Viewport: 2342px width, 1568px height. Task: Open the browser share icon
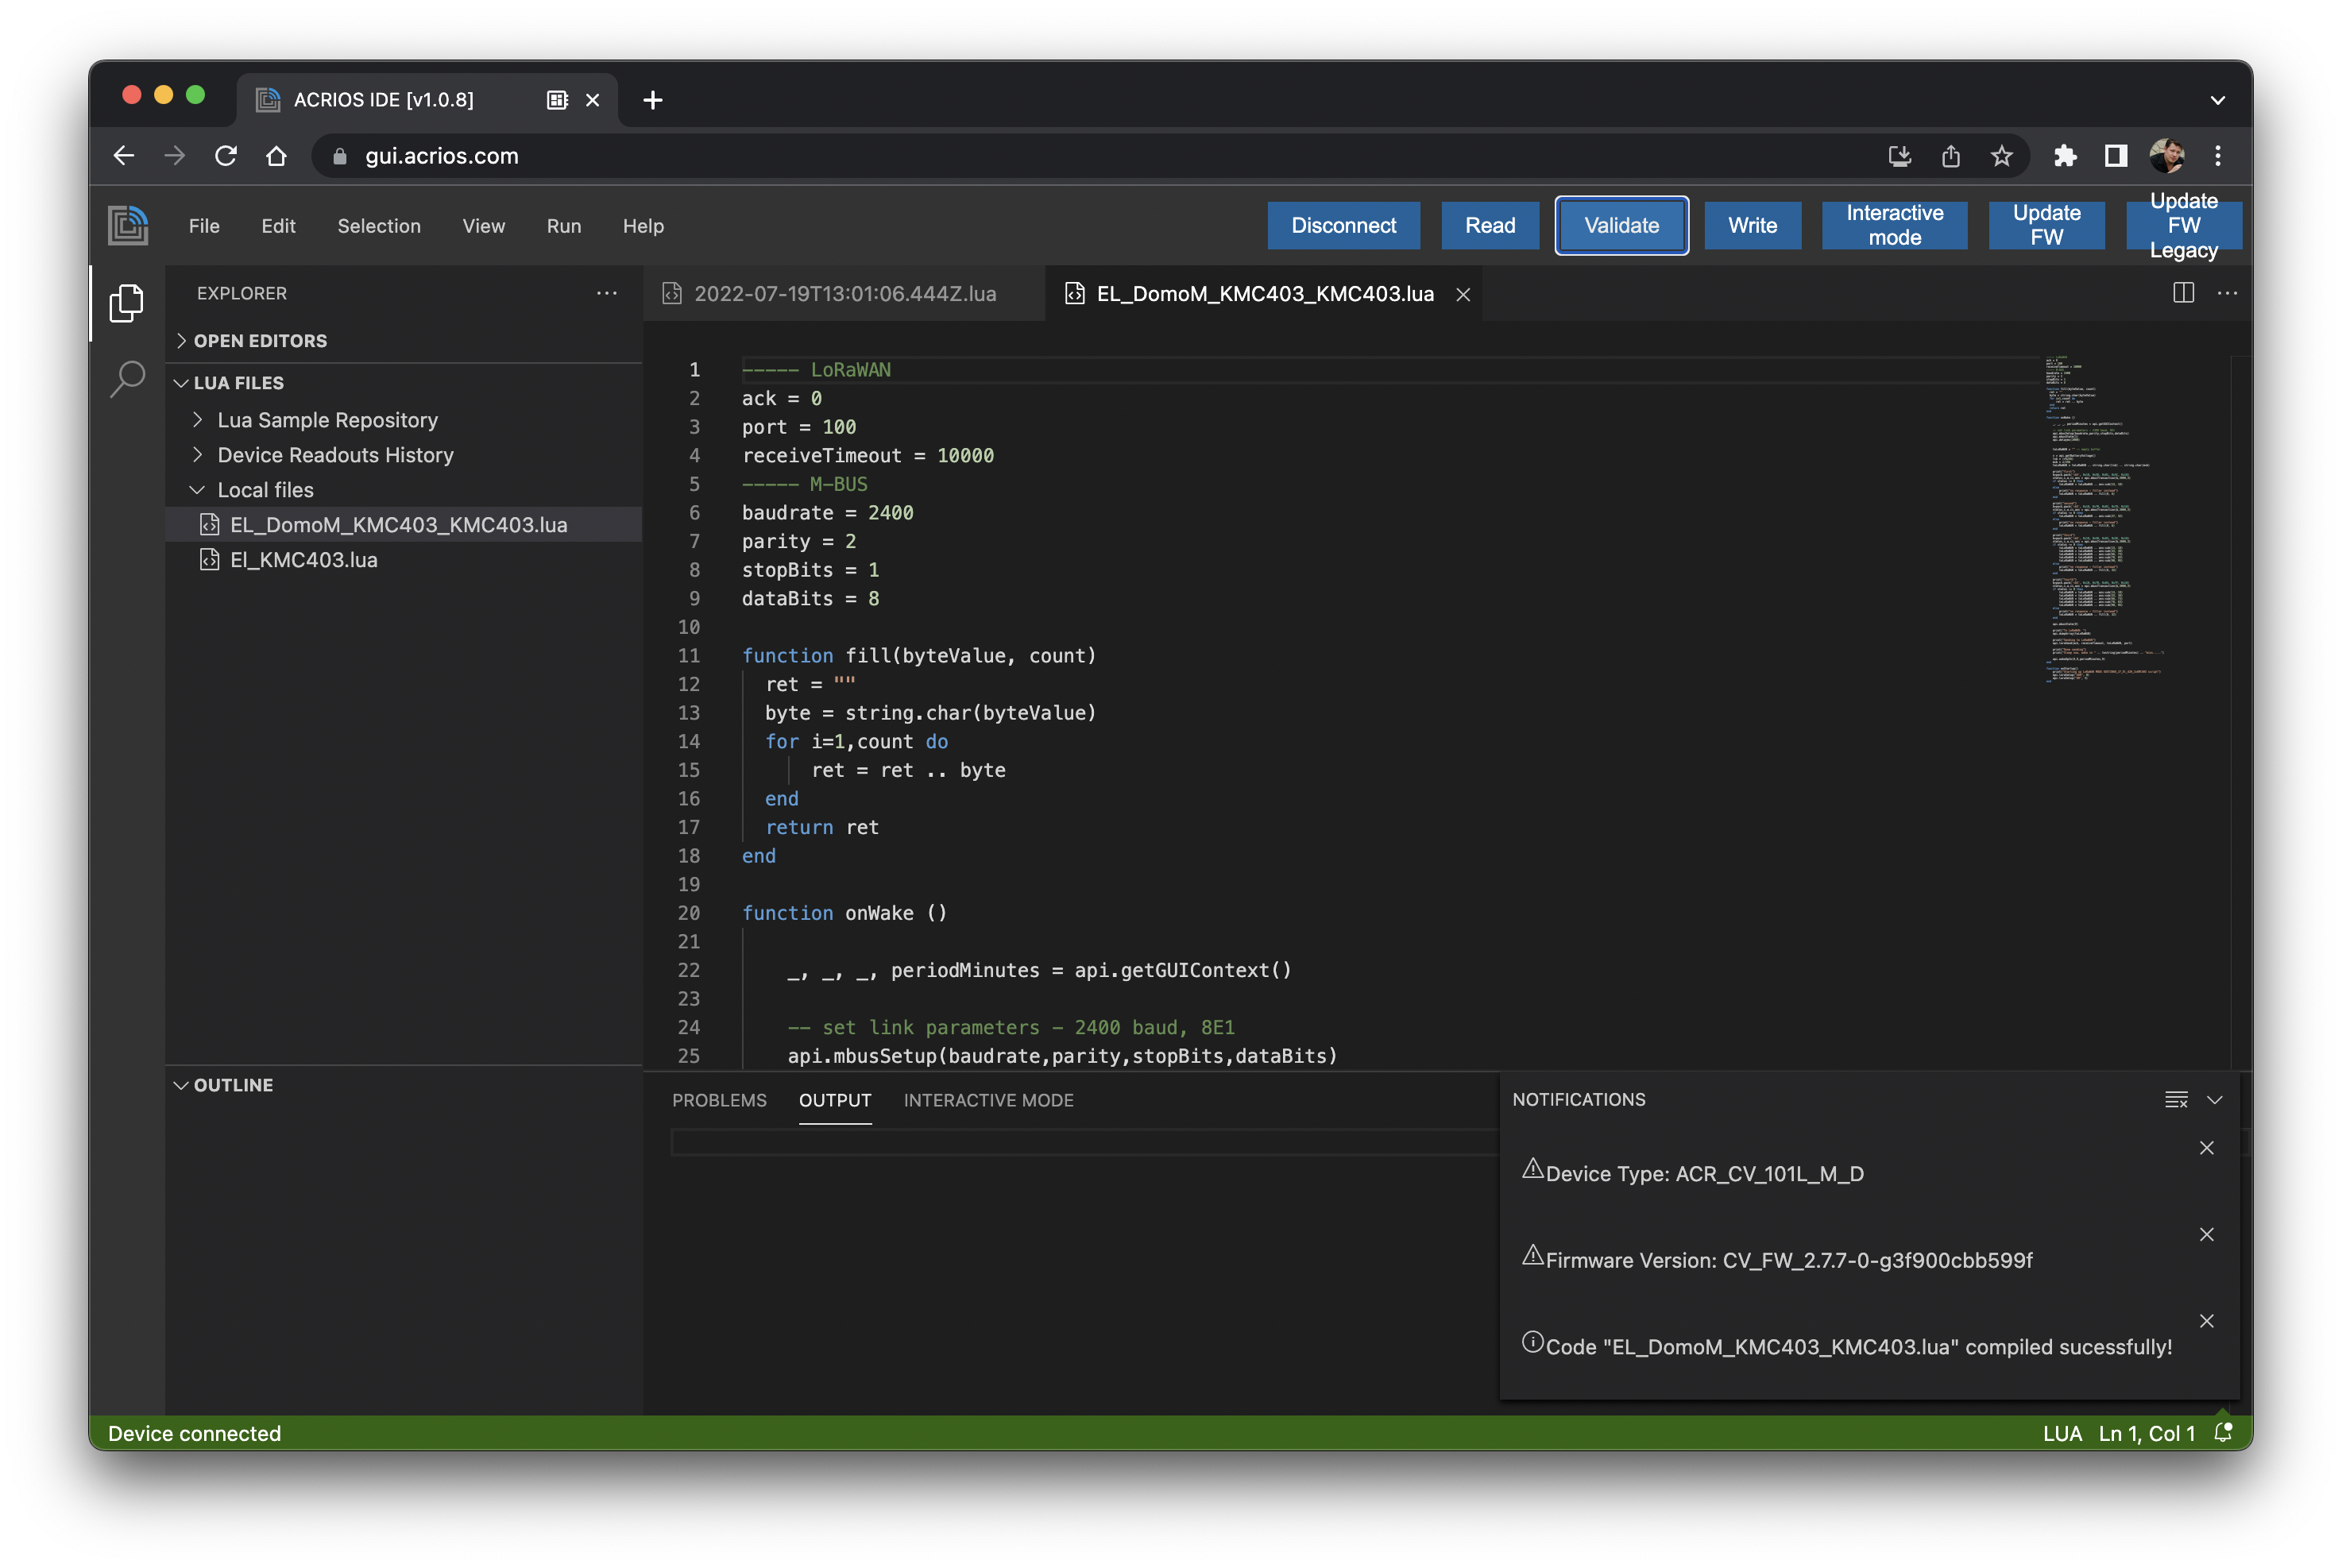pos(1950,155)
